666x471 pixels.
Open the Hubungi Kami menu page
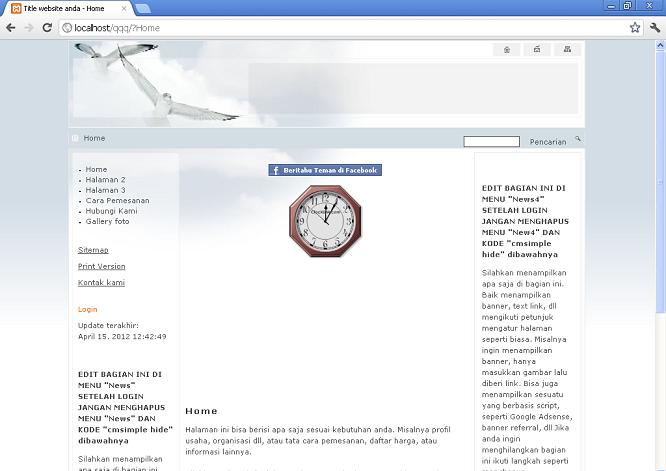111,211
